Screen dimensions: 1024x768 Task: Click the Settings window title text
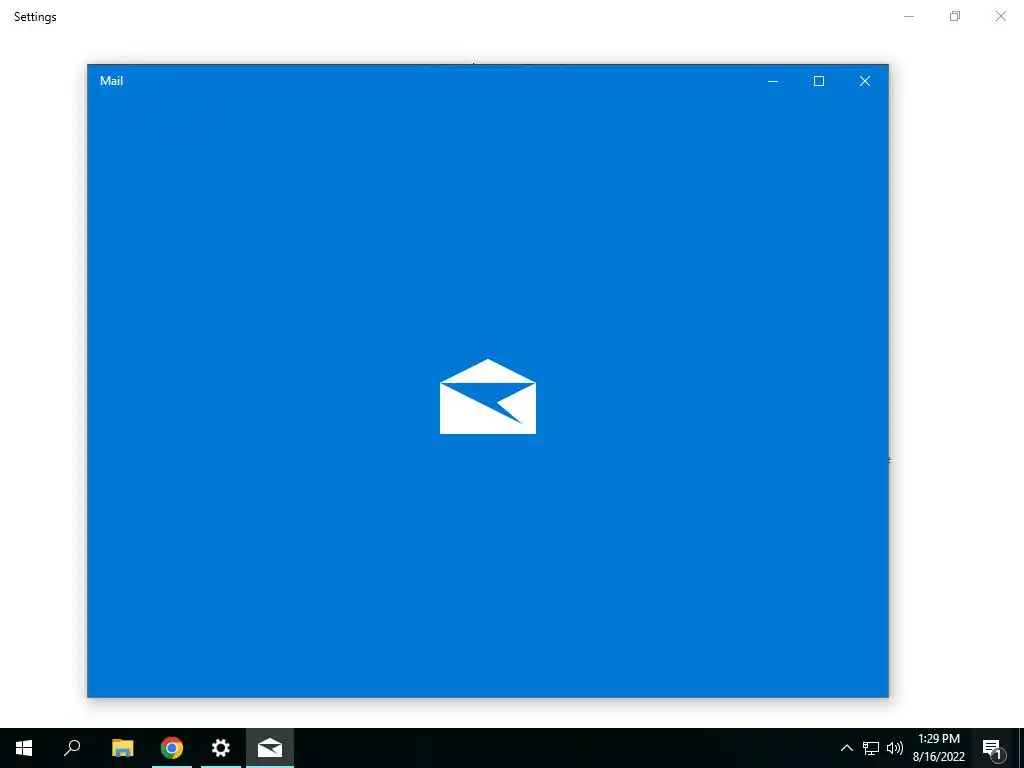[x=35, y=17]
